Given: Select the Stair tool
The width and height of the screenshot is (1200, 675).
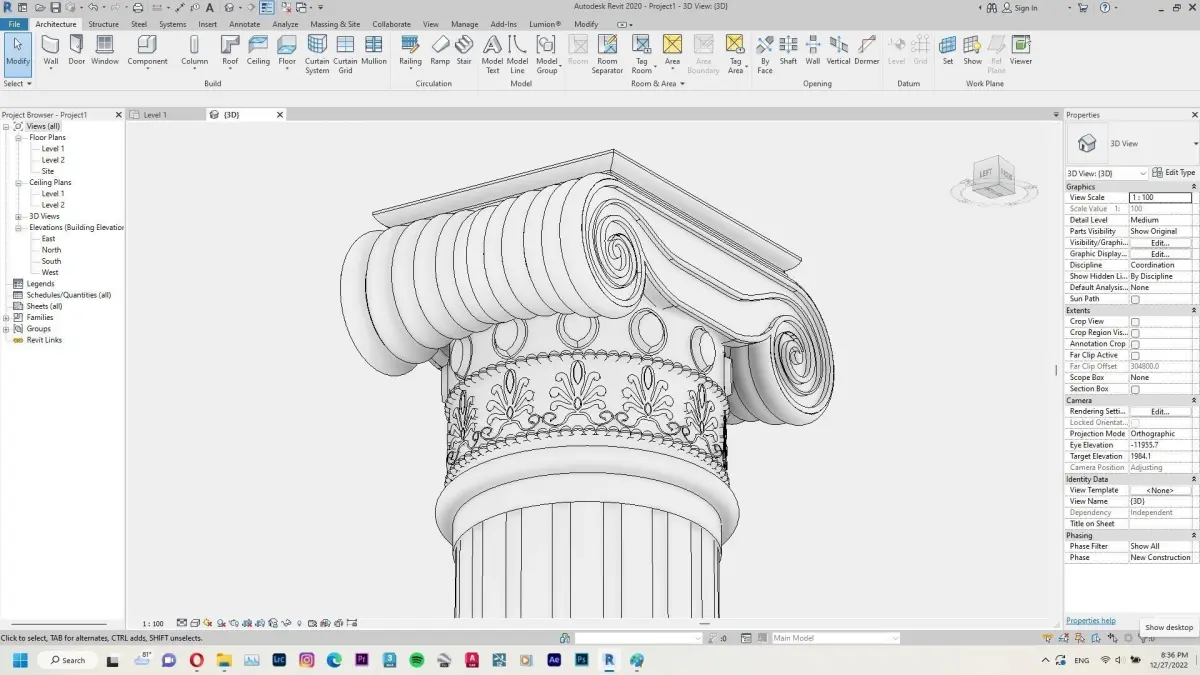Looking at the screenshot, I should tap(464, 51).
